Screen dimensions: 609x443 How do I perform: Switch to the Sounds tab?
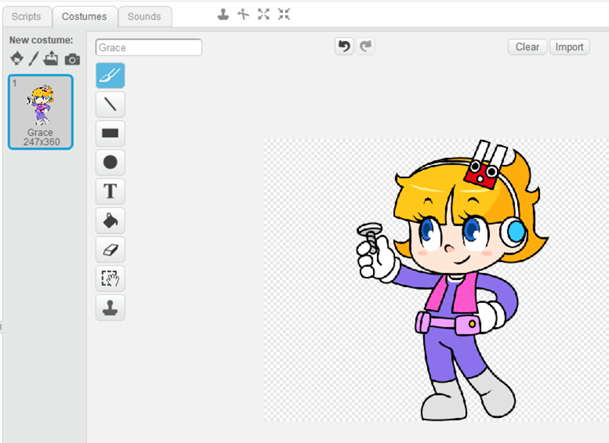tap(146, 17)
